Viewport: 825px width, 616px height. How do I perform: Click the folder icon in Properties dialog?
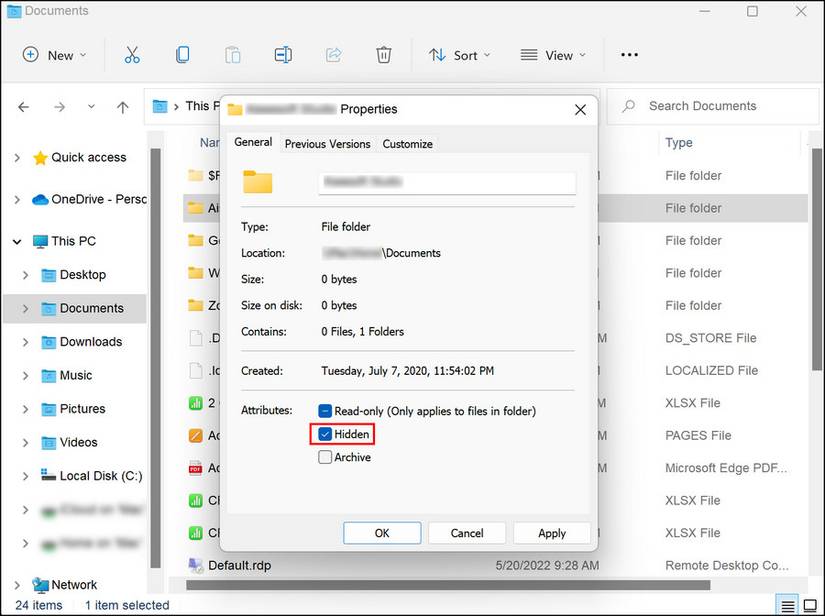[x=257, y=182]
